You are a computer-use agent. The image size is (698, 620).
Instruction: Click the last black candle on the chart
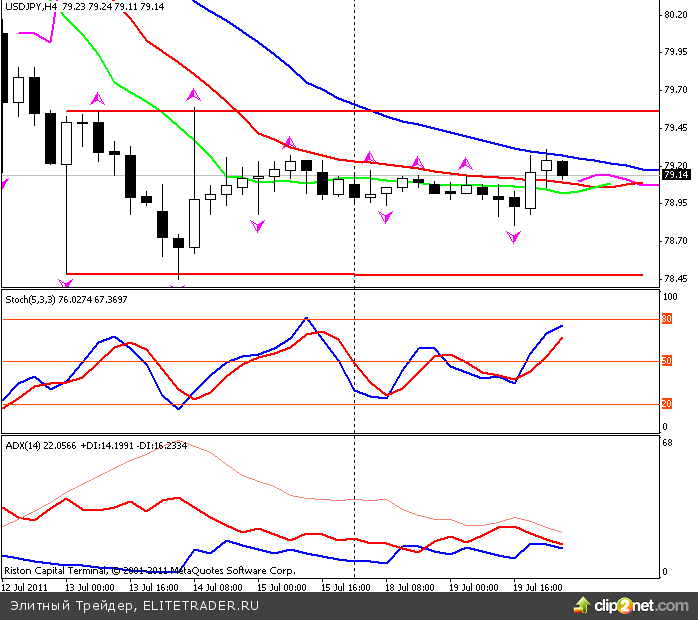563,168
